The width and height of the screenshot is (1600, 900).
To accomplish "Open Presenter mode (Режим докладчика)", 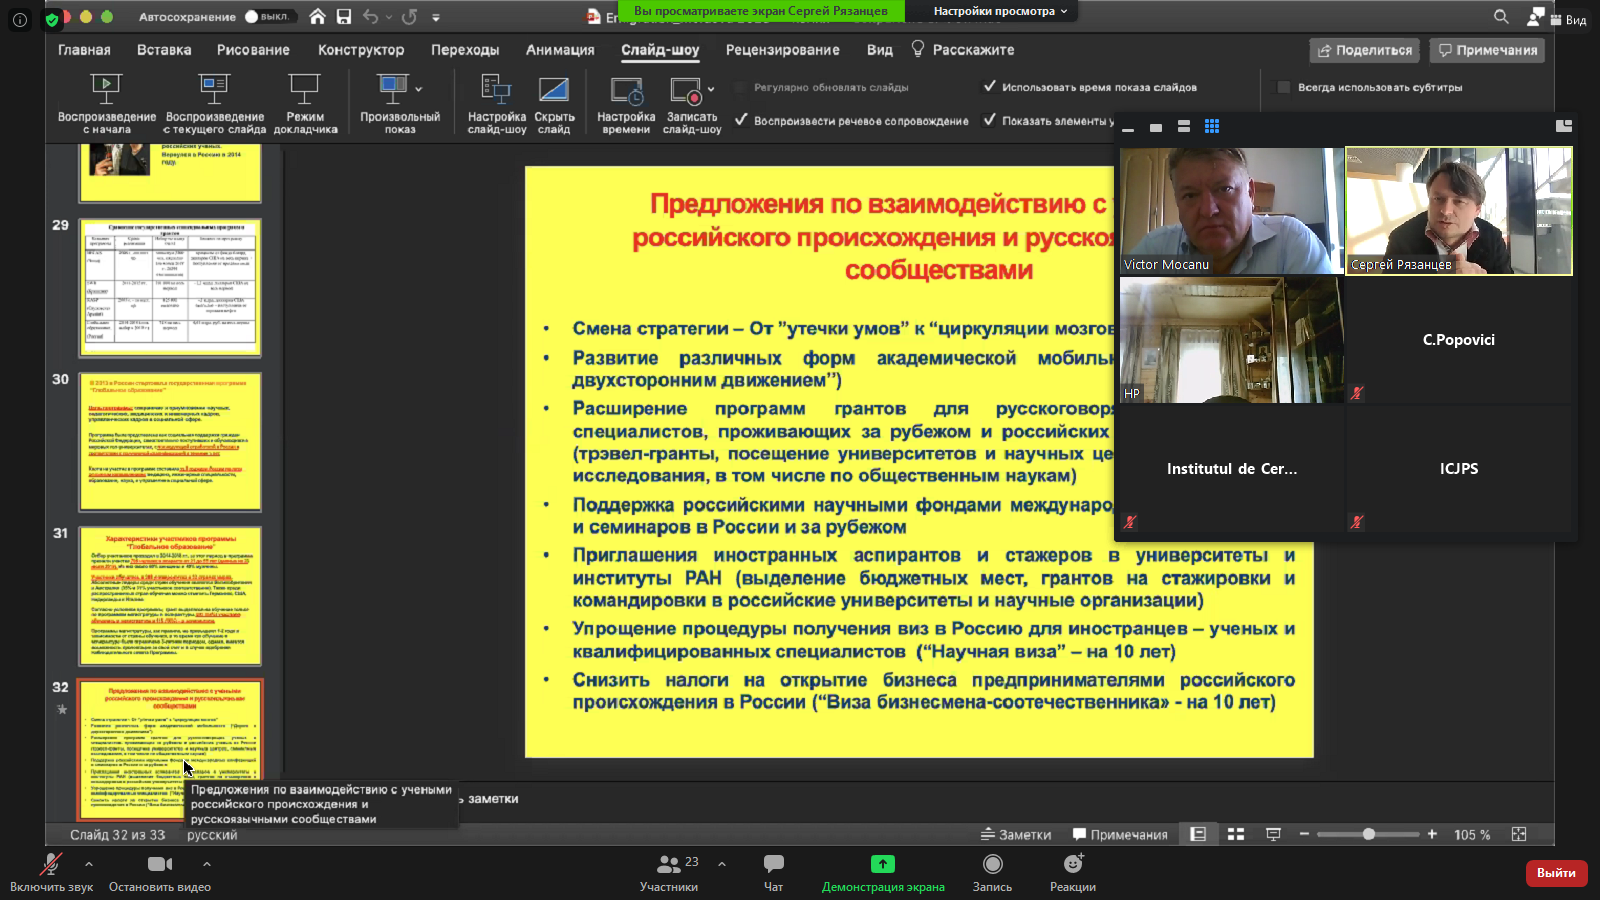I will click(x=305, y=103).
